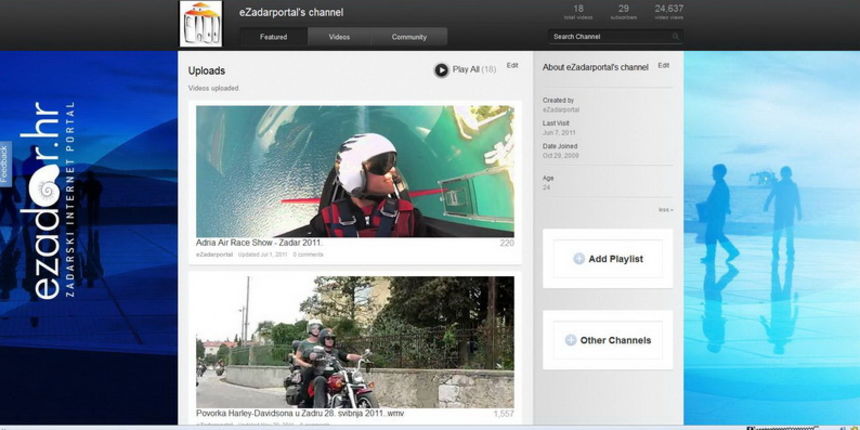Click the magnifier icon in Search Channel
This screenshot has height=430, width=860.
[x=676, y=37]
